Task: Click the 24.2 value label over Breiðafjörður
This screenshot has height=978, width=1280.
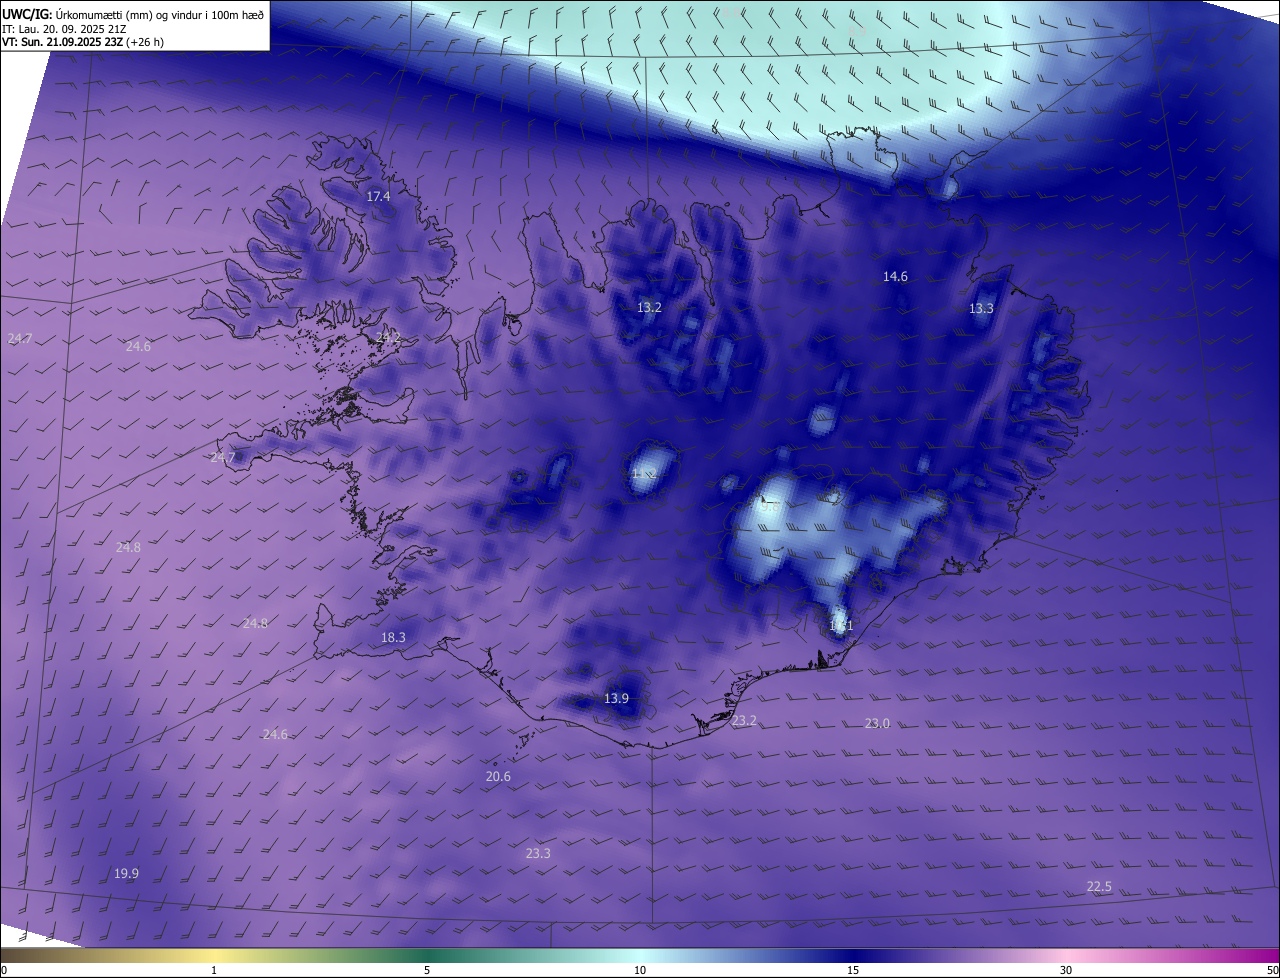Action: pyautogui.click(x=388, y=338)
